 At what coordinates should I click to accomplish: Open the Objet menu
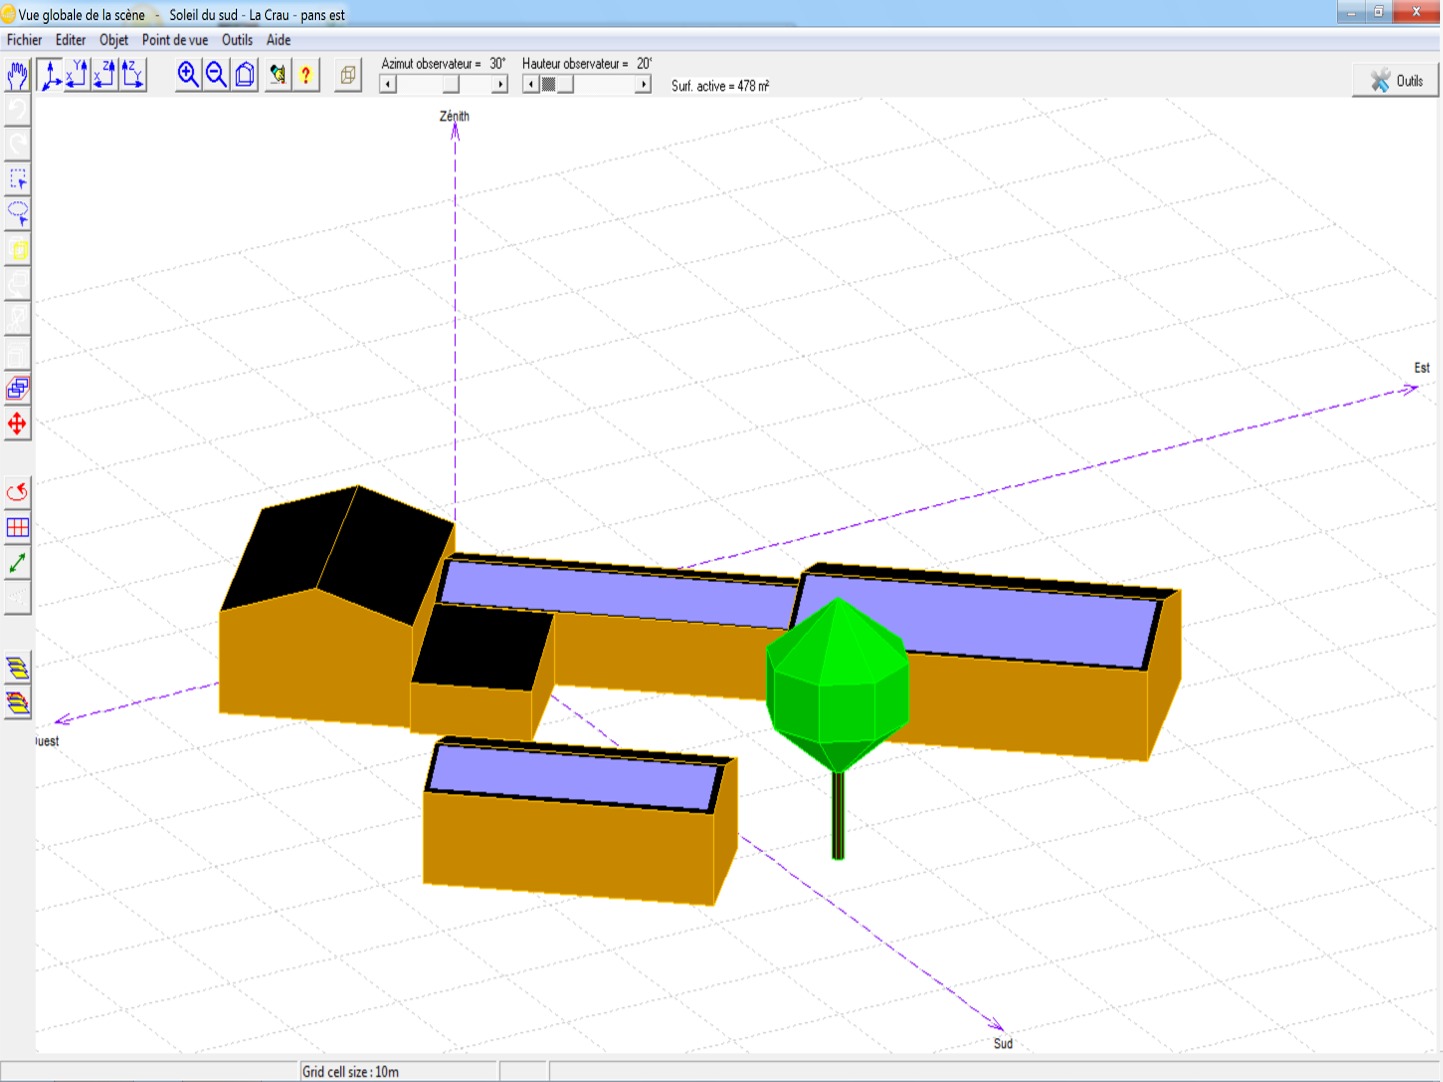[114, 40]
